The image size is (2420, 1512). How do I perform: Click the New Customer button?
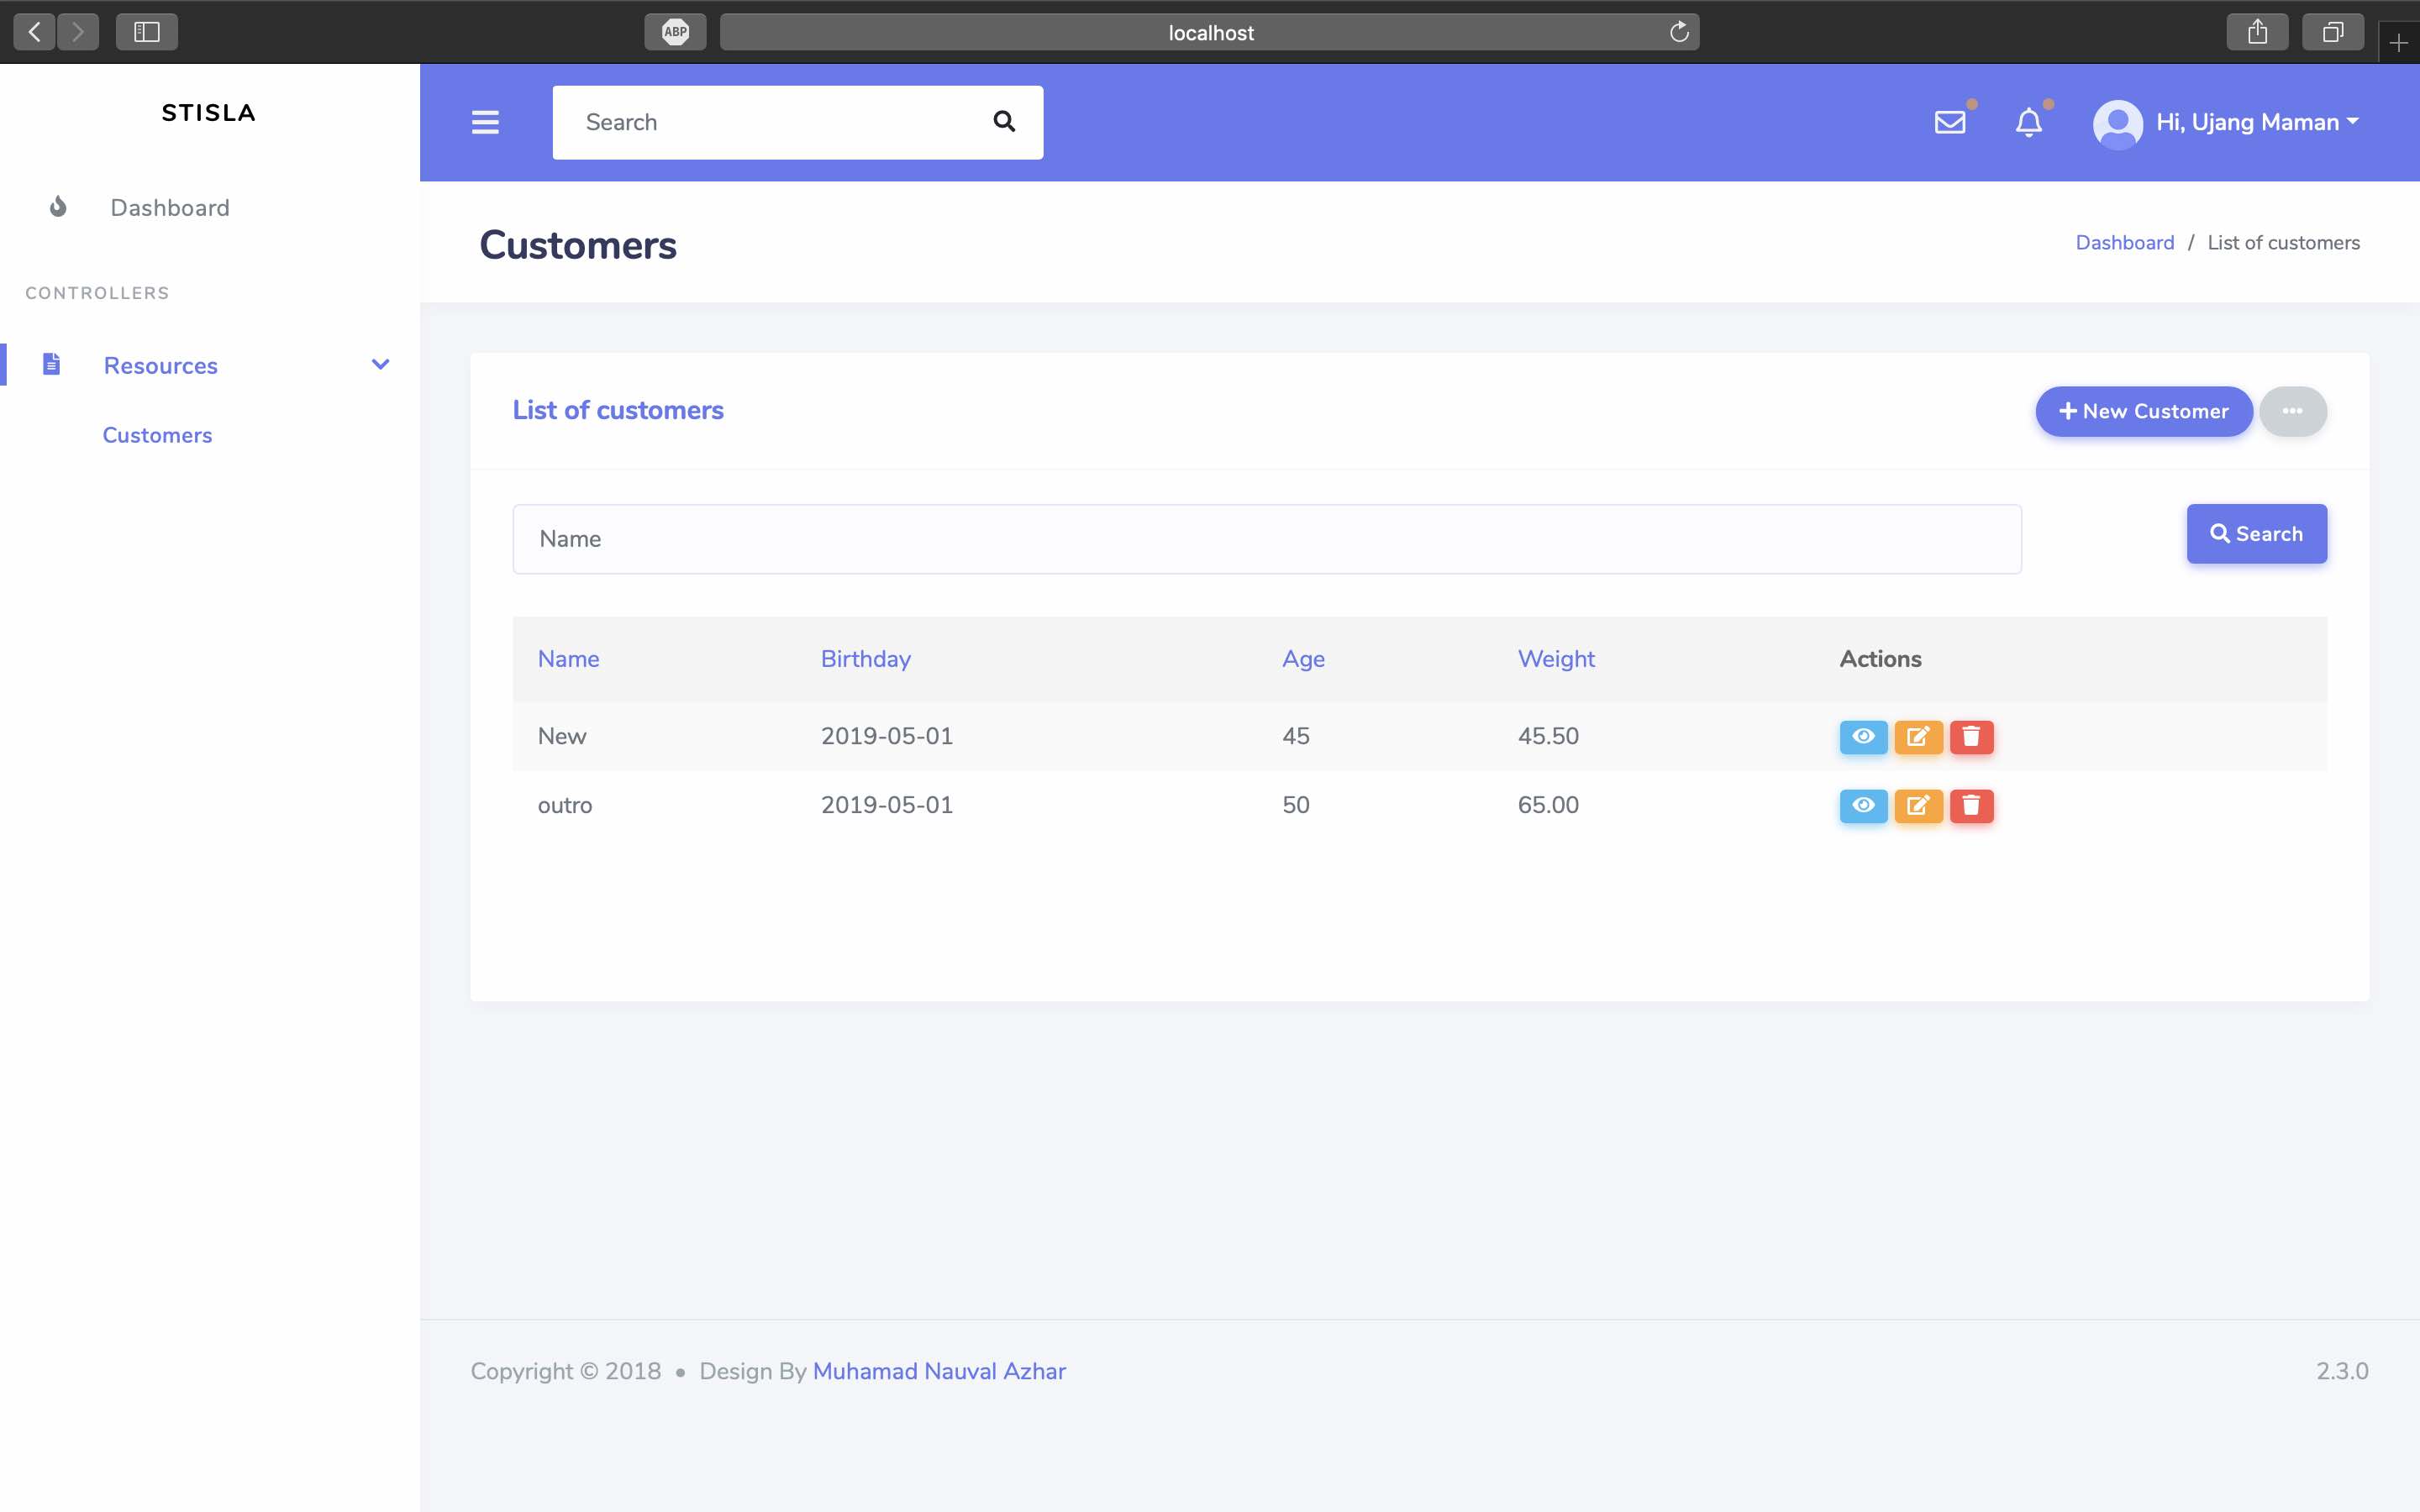click(2143, 411)
